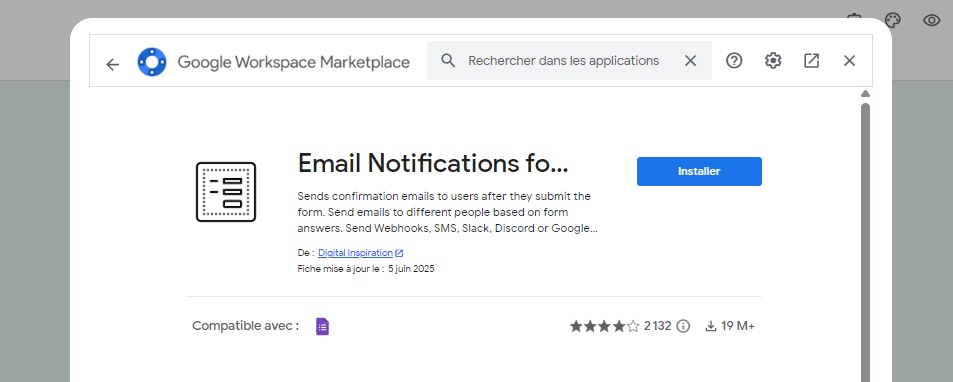Close the Marketplace dialog
This screenshot has width=953, height=382.
(850, 61)
